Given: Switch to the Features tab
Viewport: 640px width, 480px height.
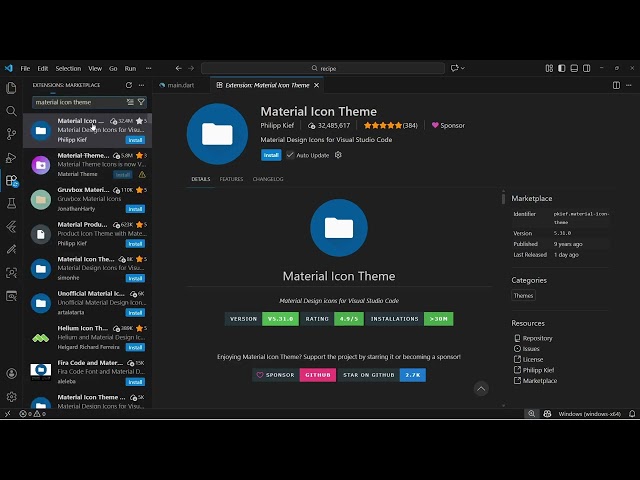Looking at the screenshot, I should click(231, 179).
